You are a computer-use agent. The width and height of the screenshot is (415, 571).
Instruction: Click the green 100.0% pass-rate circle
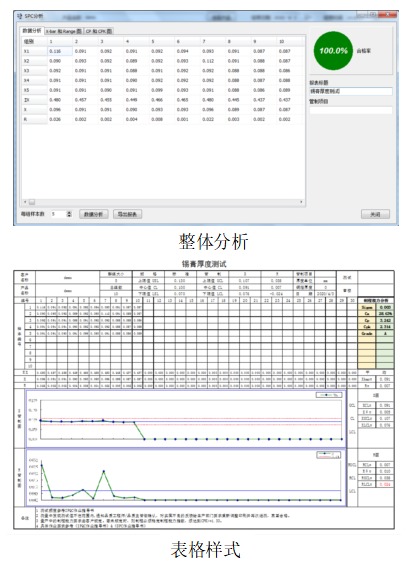click(x=333, y=51)
